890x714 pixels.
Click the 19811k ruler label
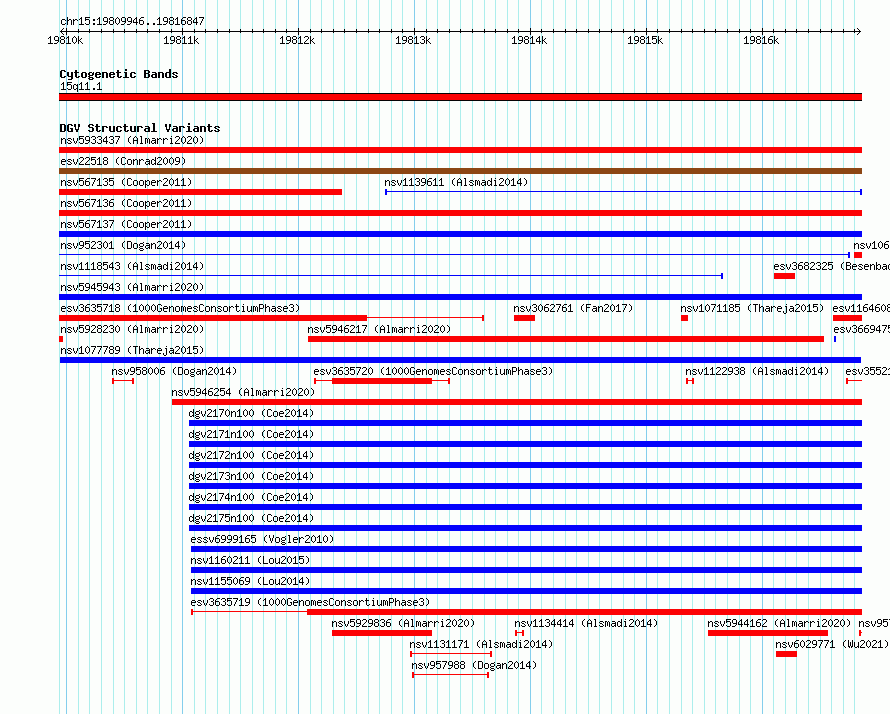[181, 40]
